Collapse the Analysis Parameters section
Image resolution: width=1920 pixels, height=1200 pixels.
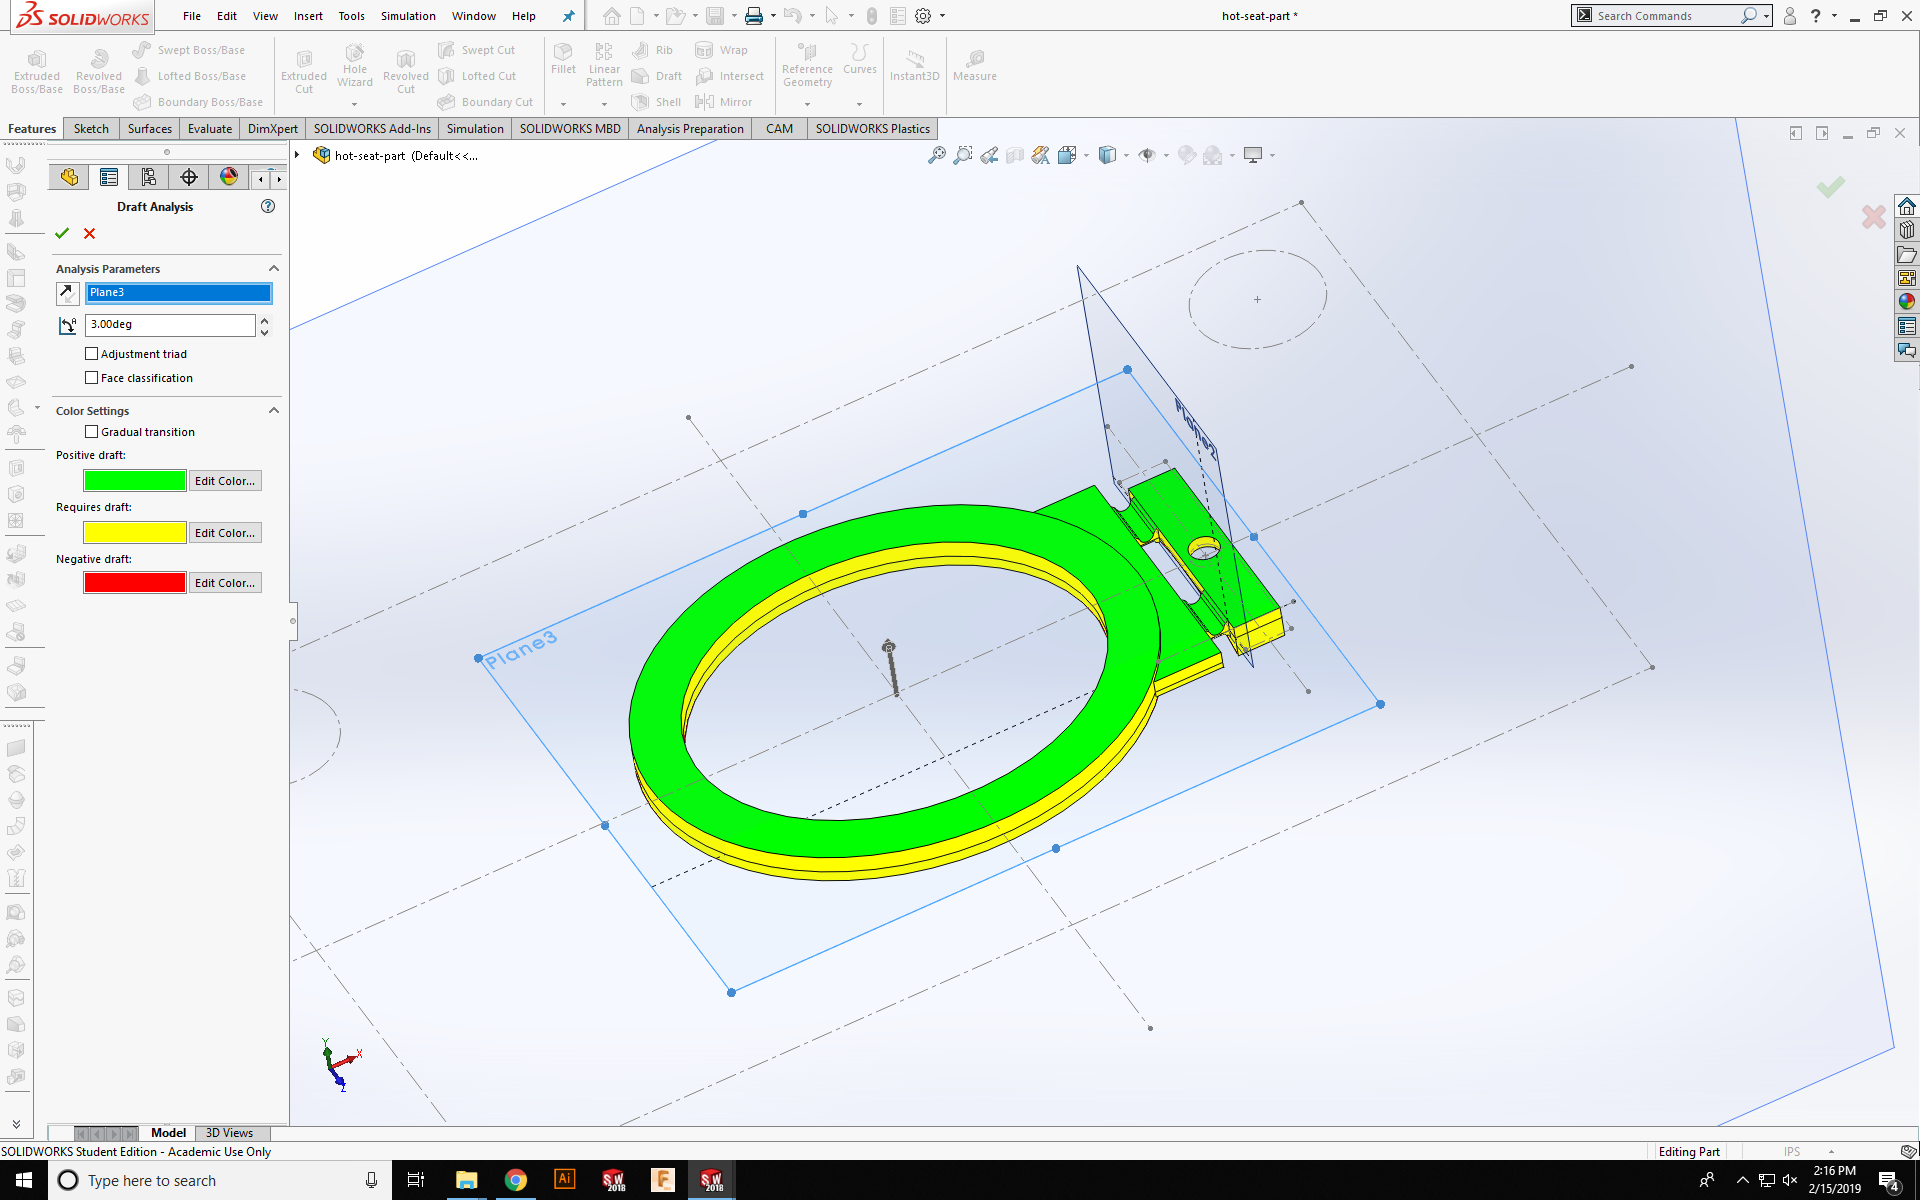274,269
